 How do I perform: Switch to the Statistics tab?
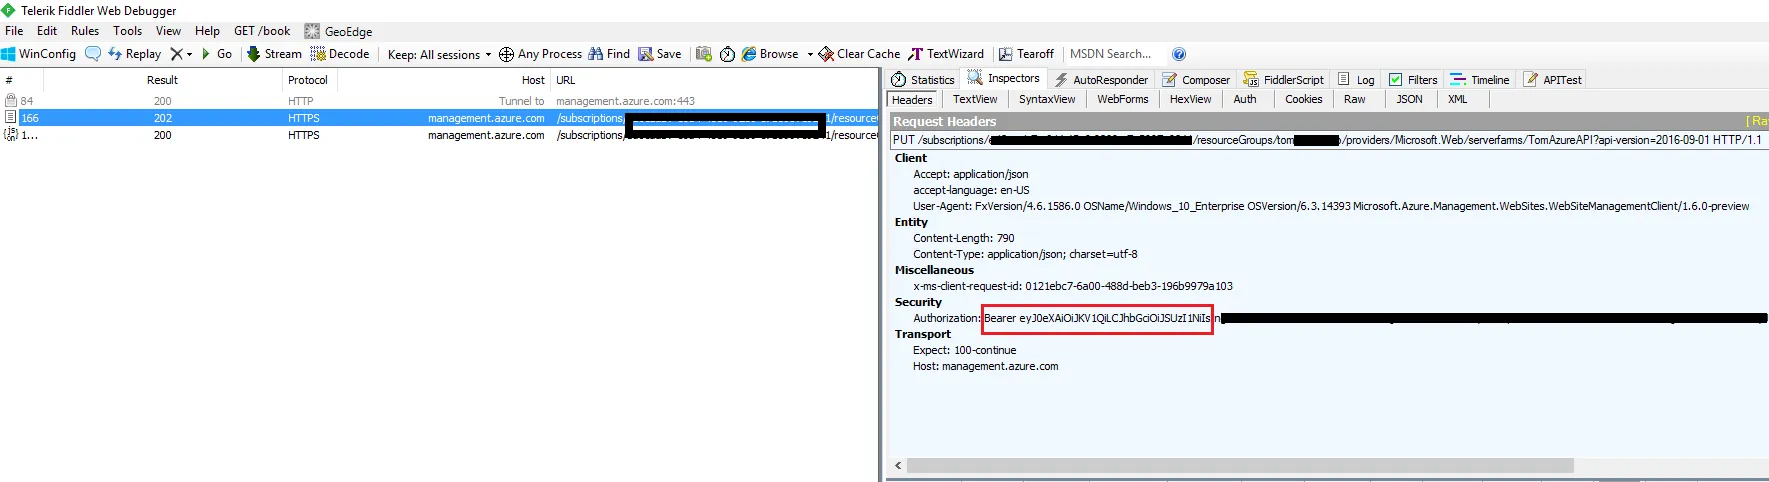tap(923, 80)
